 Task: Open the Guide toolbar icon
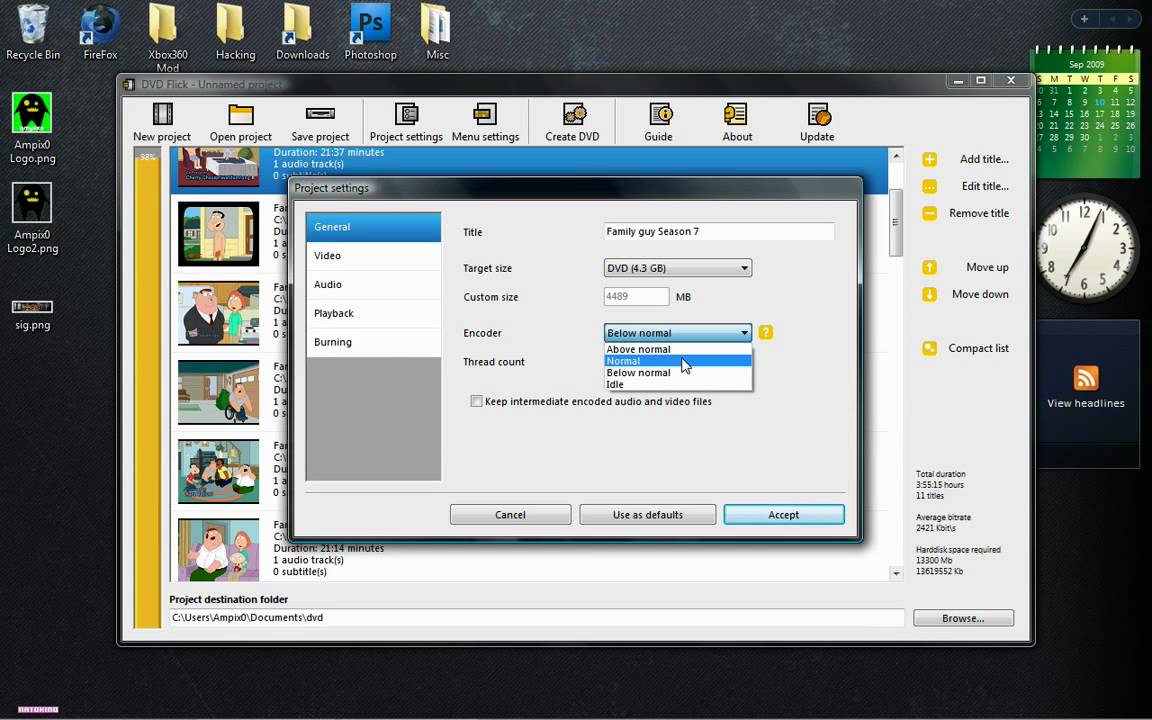[x=660, y=115]
